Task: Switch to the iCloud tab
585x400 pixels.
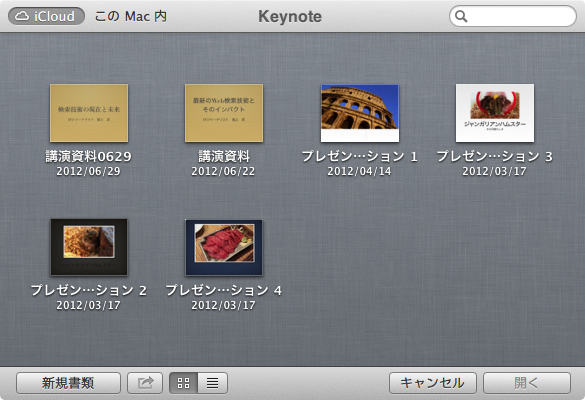Action: pos(47,16)
